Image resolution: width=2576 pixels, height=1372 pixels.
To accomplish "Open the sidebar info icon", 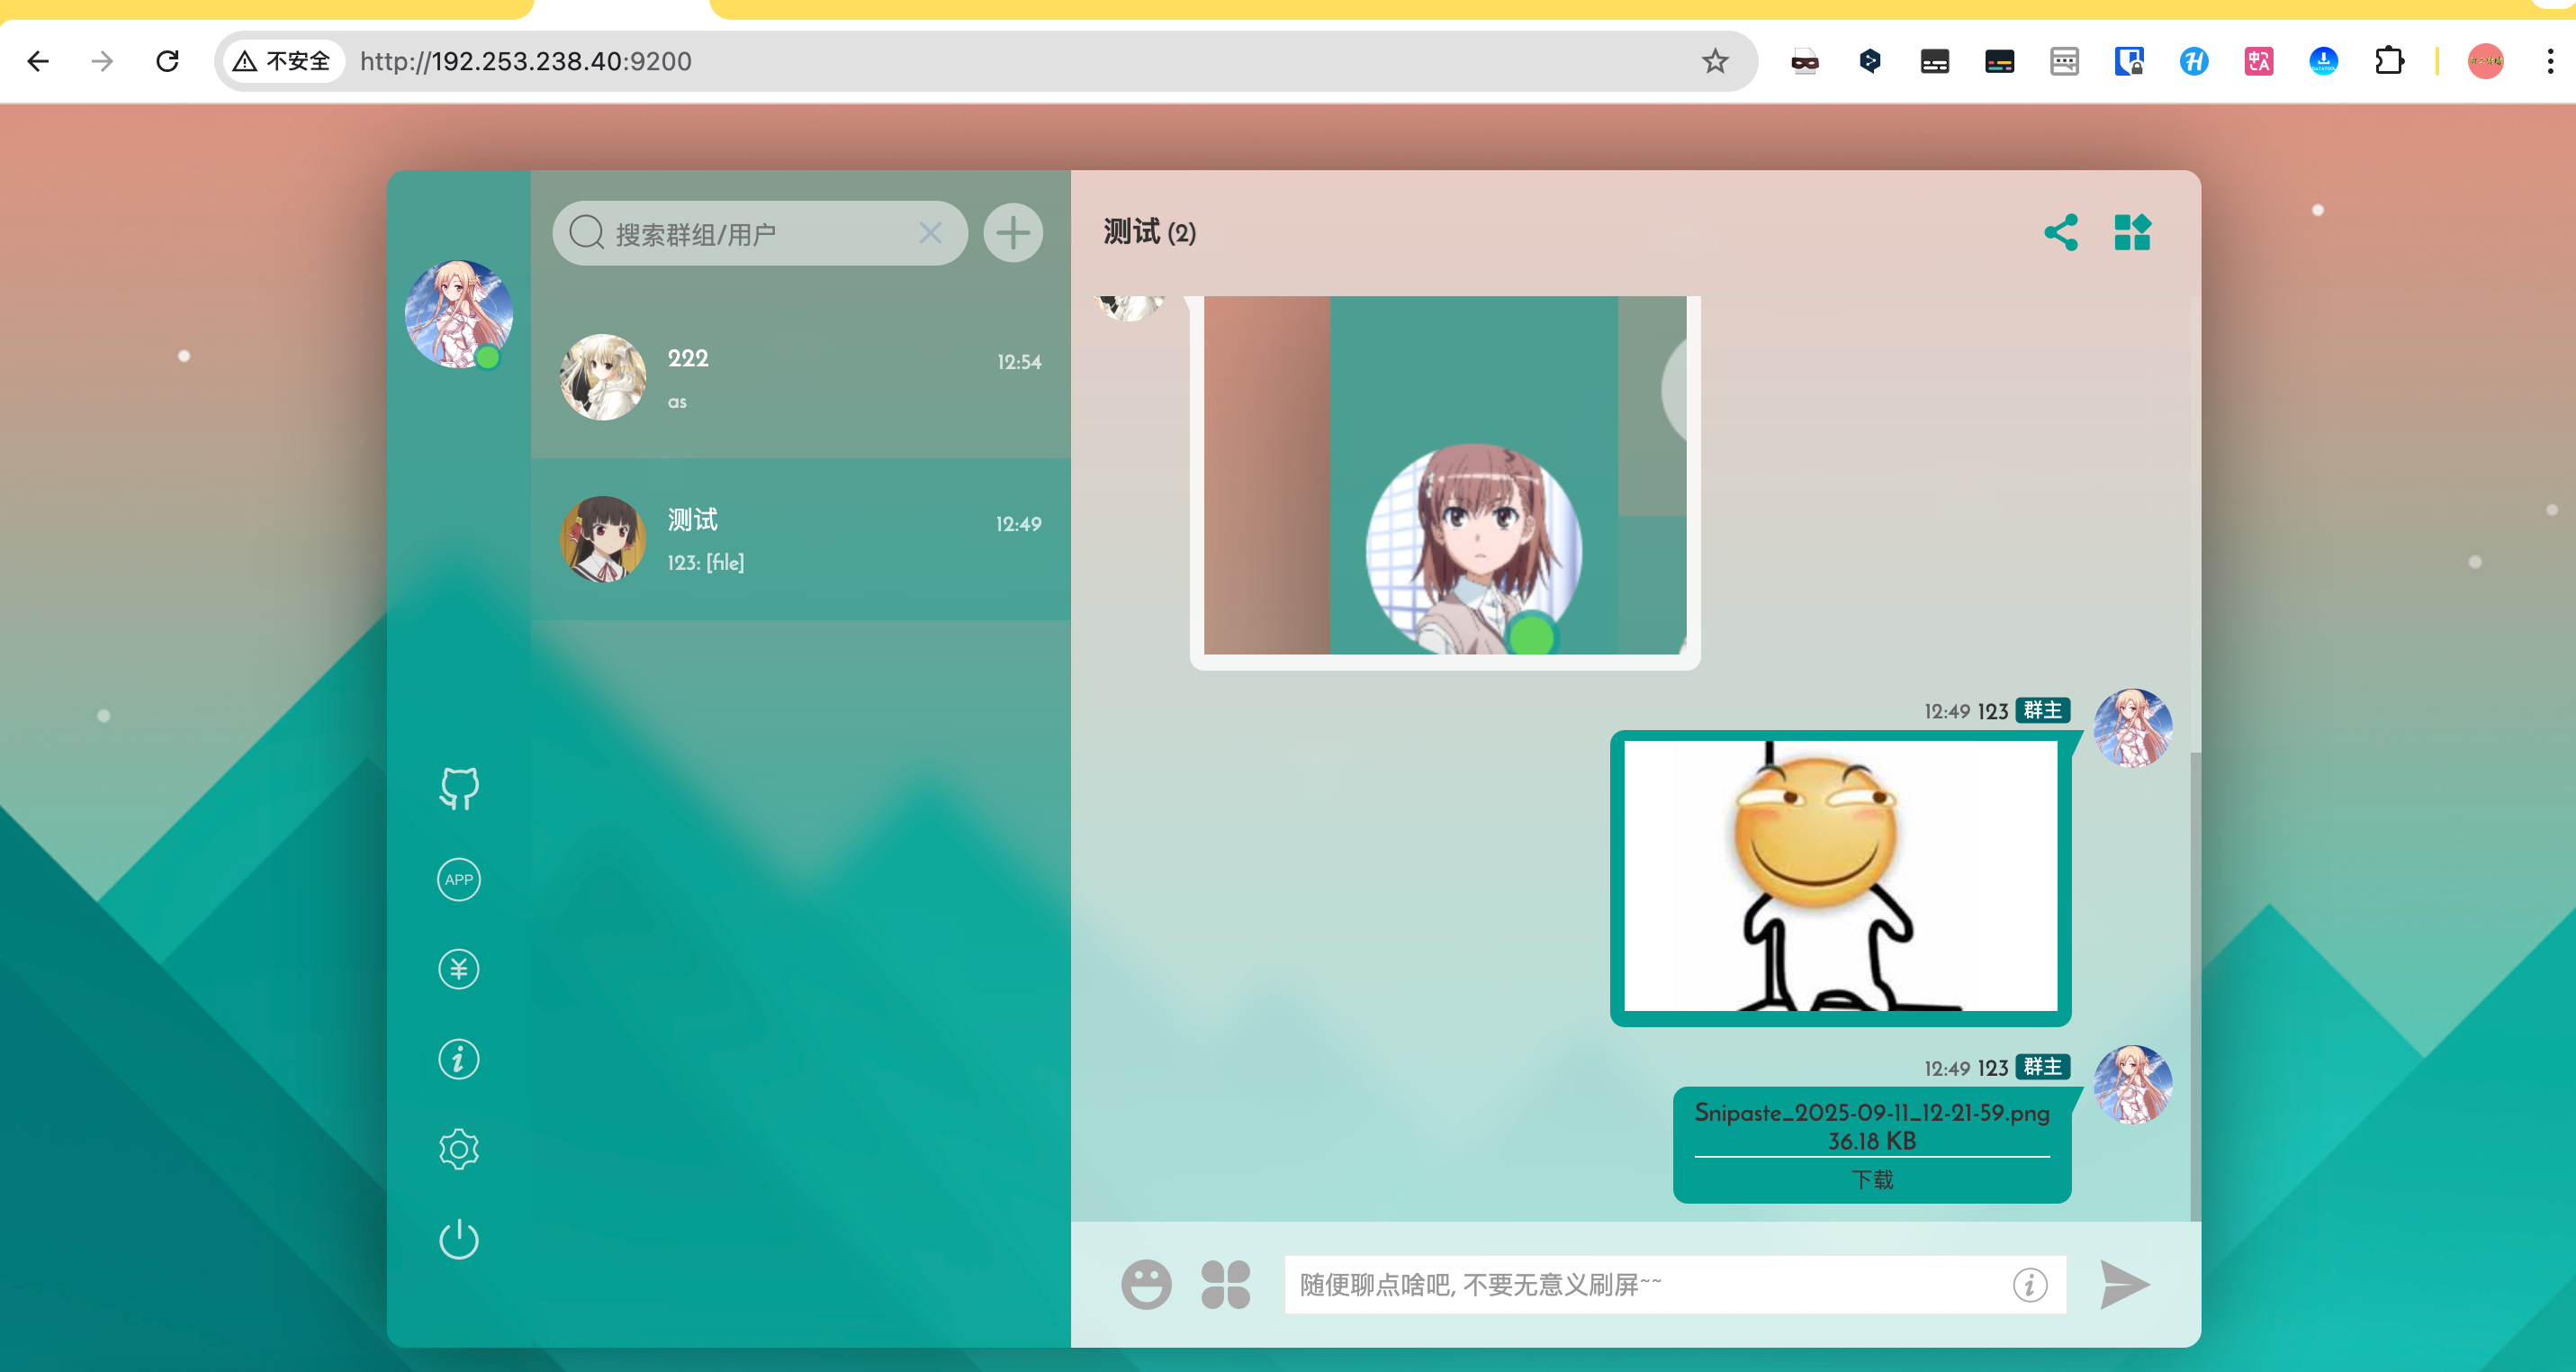I will pos(459,1059).
